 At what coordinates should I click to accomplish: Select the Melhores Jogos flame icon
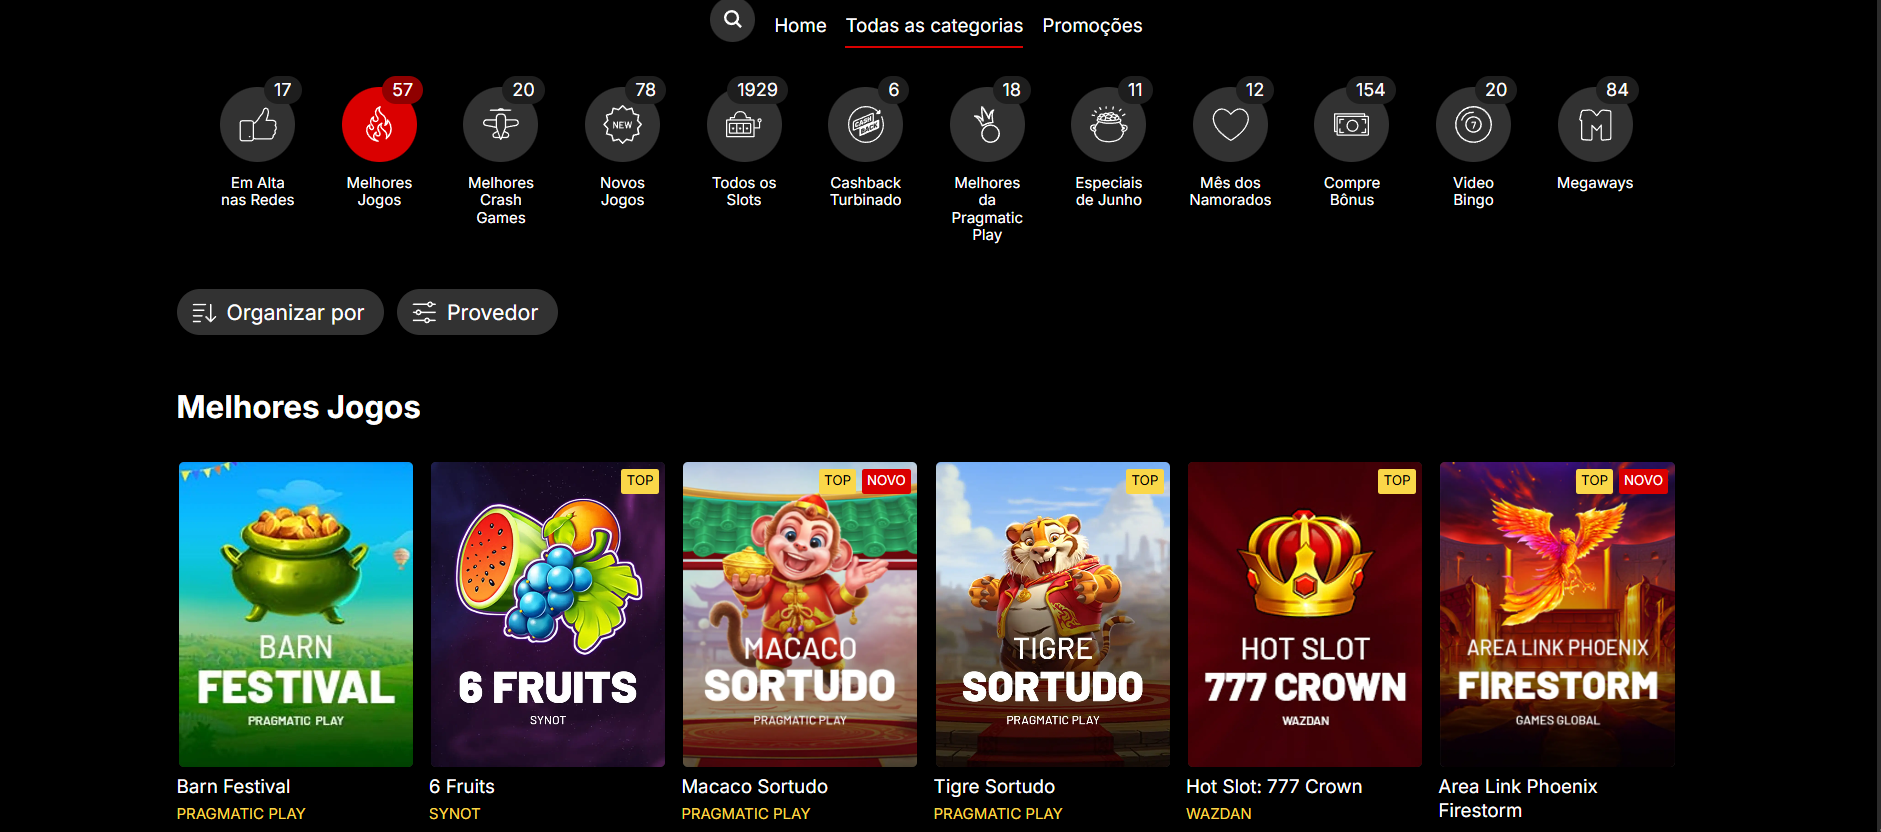pos(379,125)
